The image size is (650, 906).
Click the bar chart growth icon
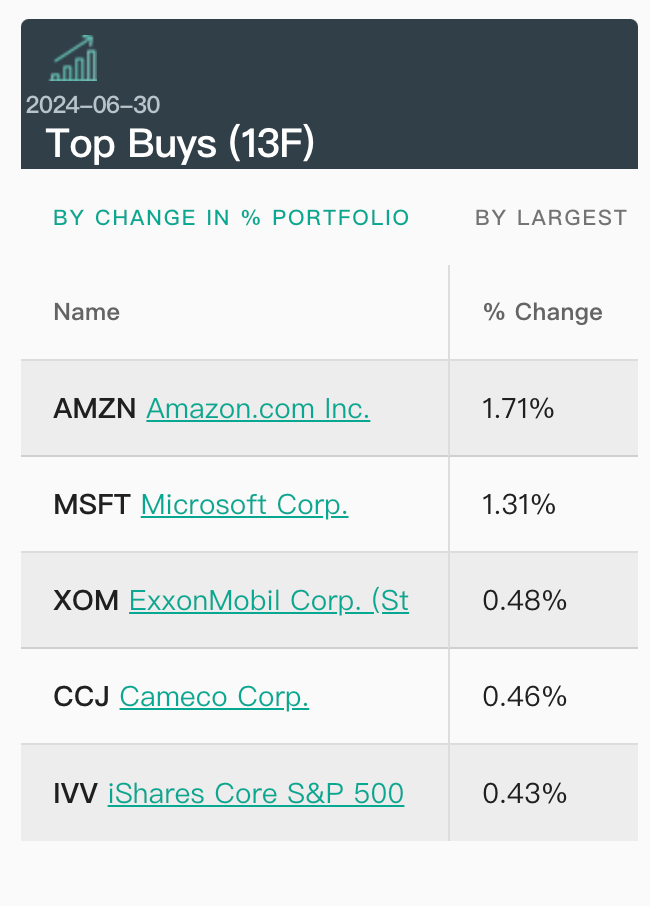tap(74, 59)
